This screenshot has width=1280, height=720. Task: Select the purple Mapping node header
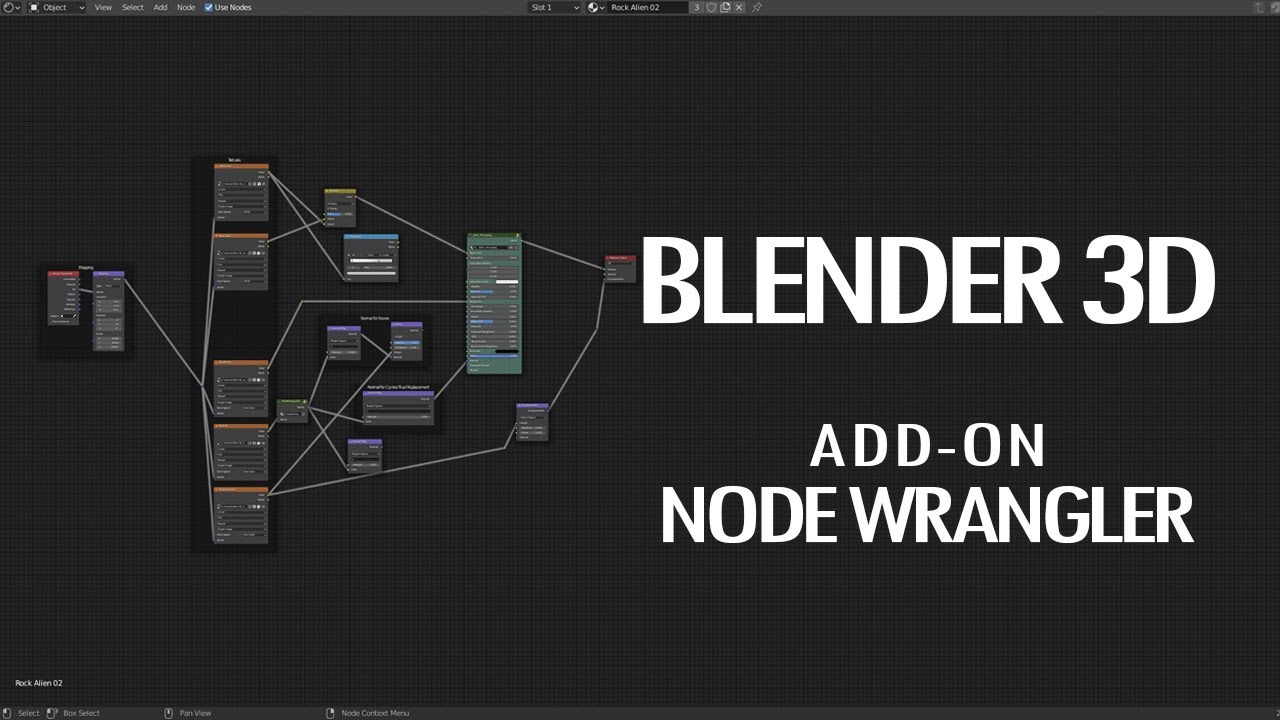108,273
